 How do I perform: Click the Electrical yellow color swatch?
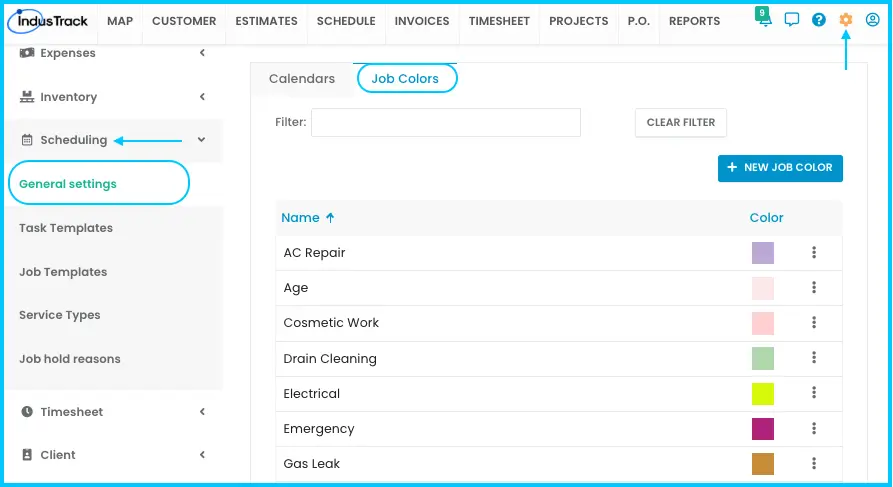[x=763, y=394]
